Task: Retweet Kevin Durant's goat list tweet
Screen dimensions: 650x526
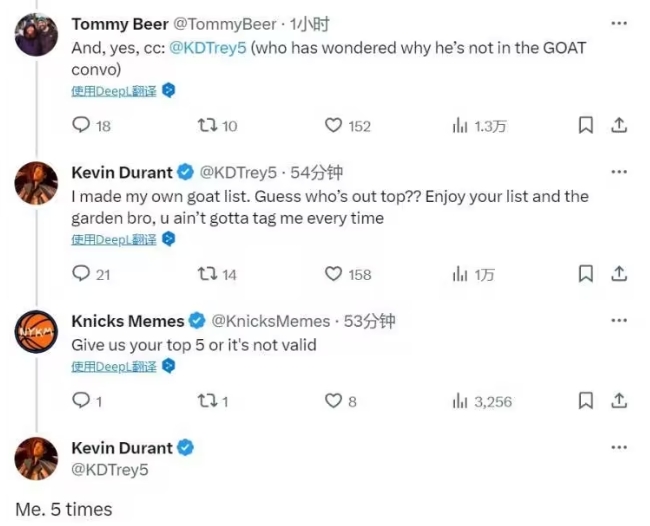Action: (203, 273)
